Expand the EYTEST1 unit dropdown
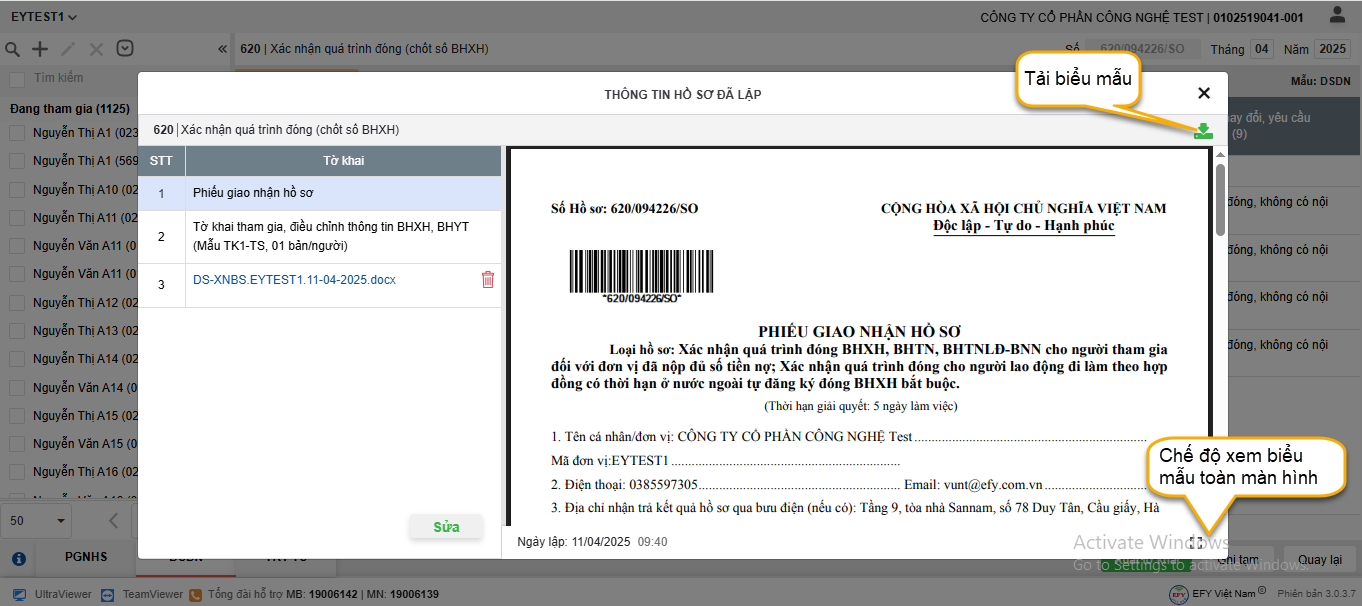 click(x=44, y=17)
